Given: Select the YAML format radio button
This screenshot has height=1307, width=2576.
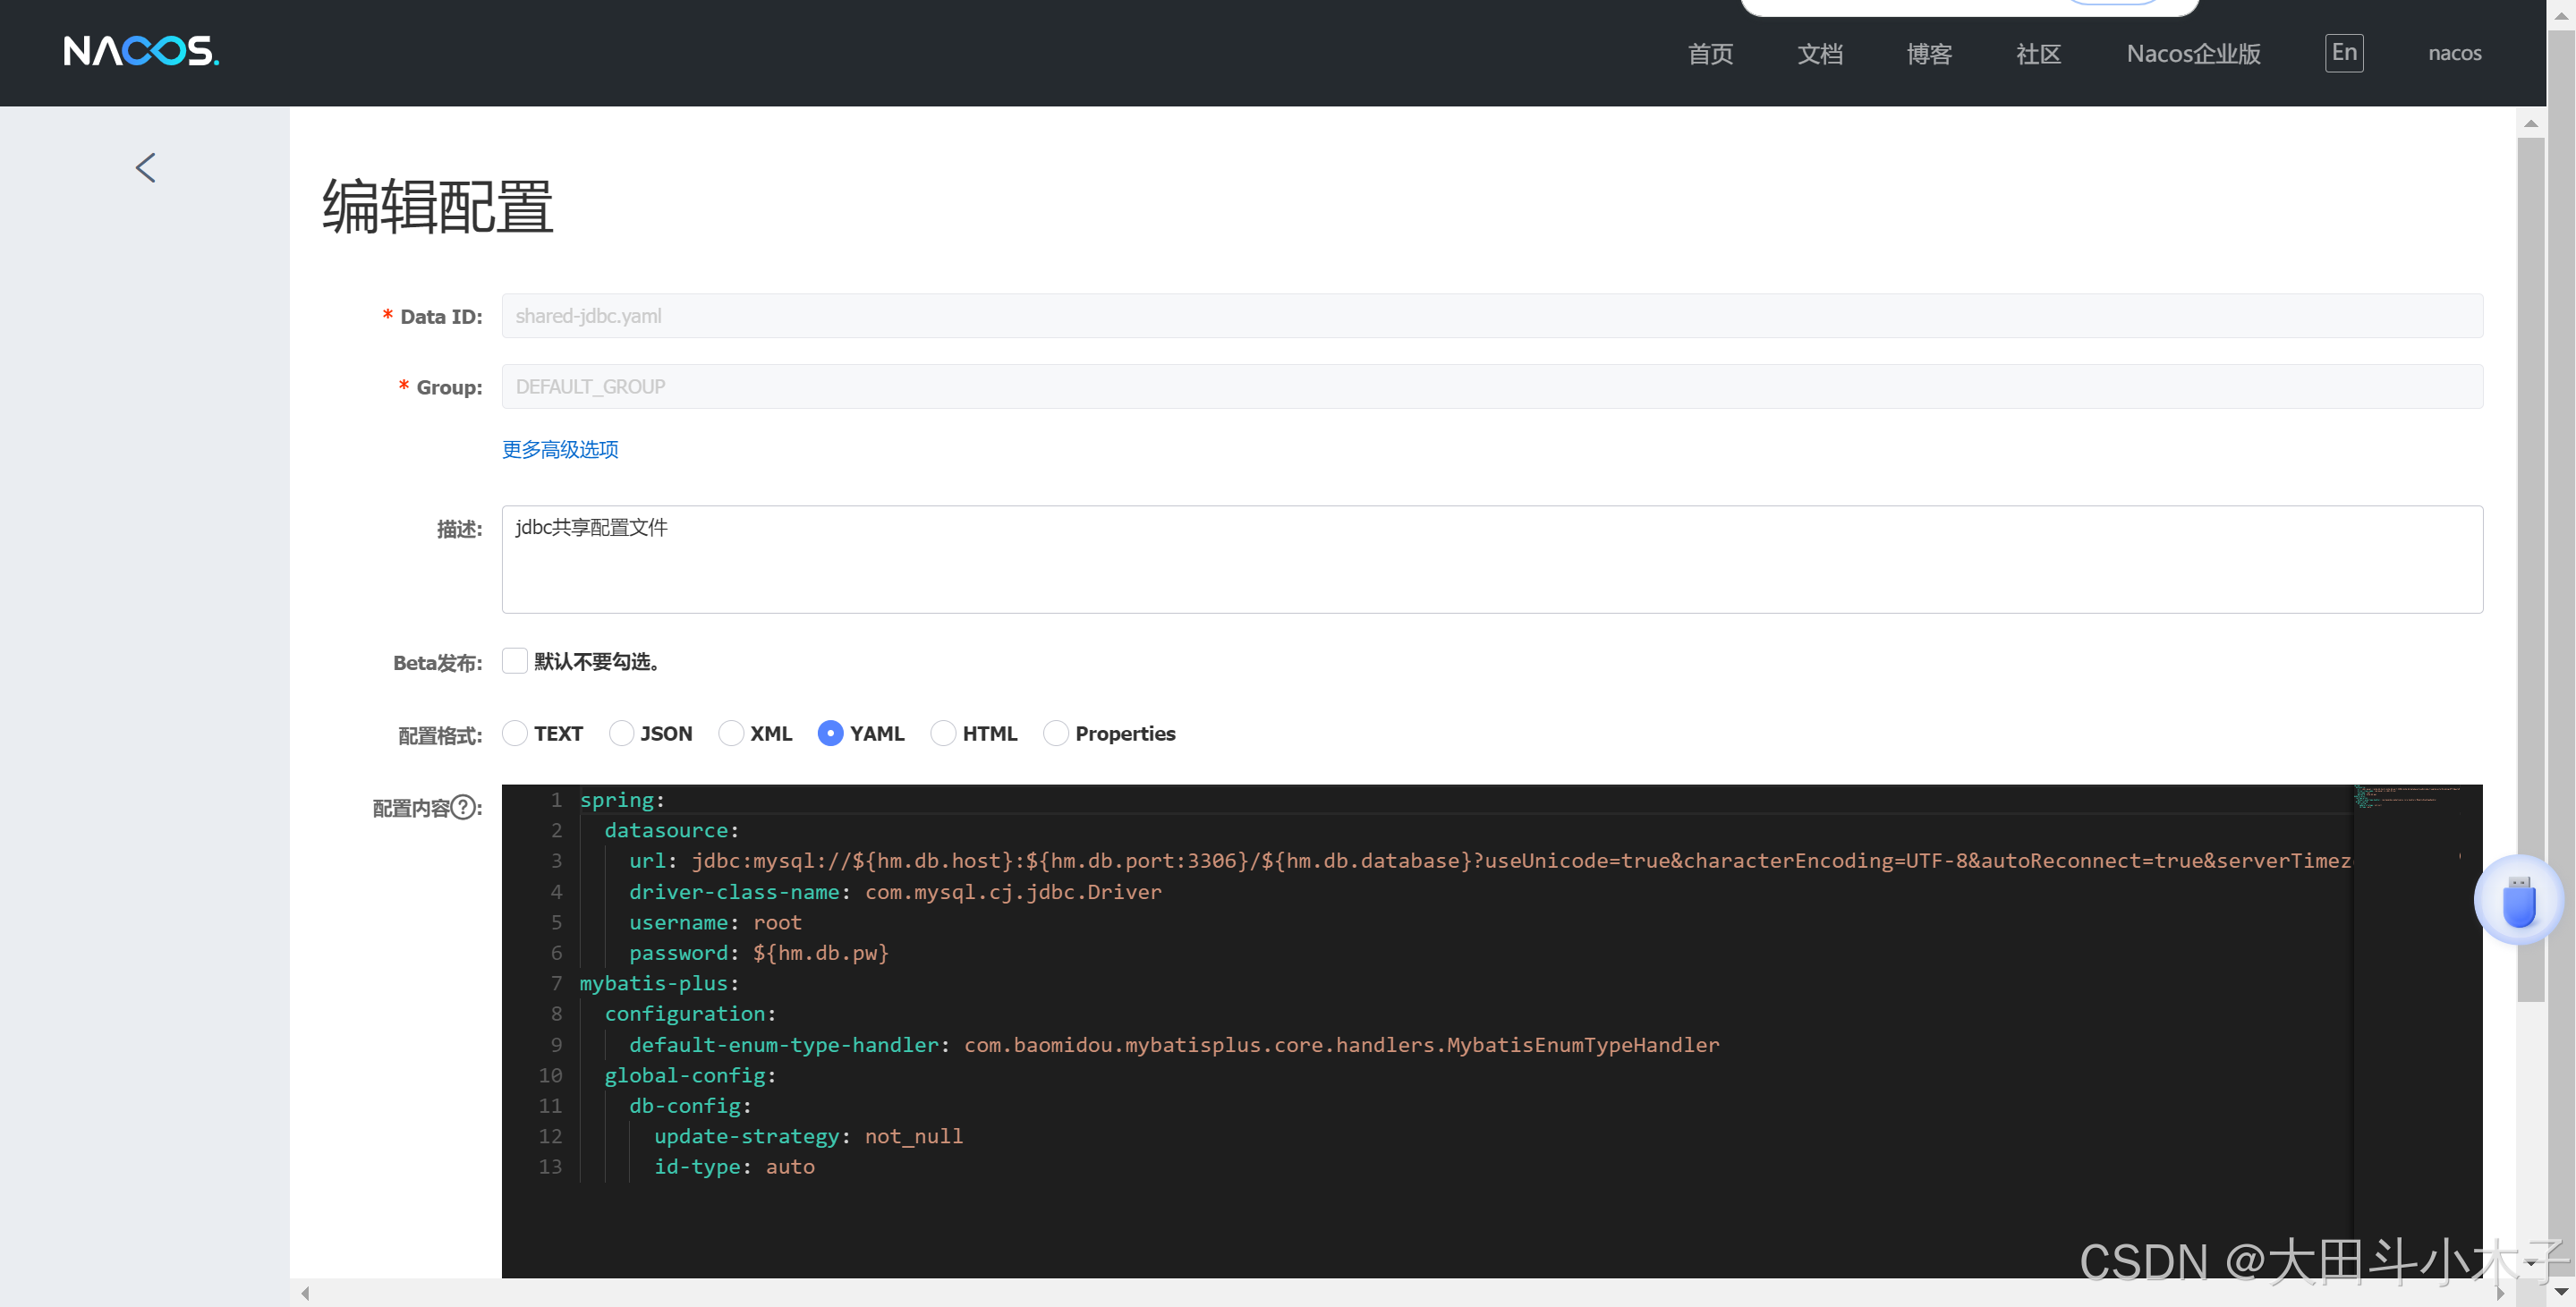Looking at the screenshot, I should [x=830, y=733].
